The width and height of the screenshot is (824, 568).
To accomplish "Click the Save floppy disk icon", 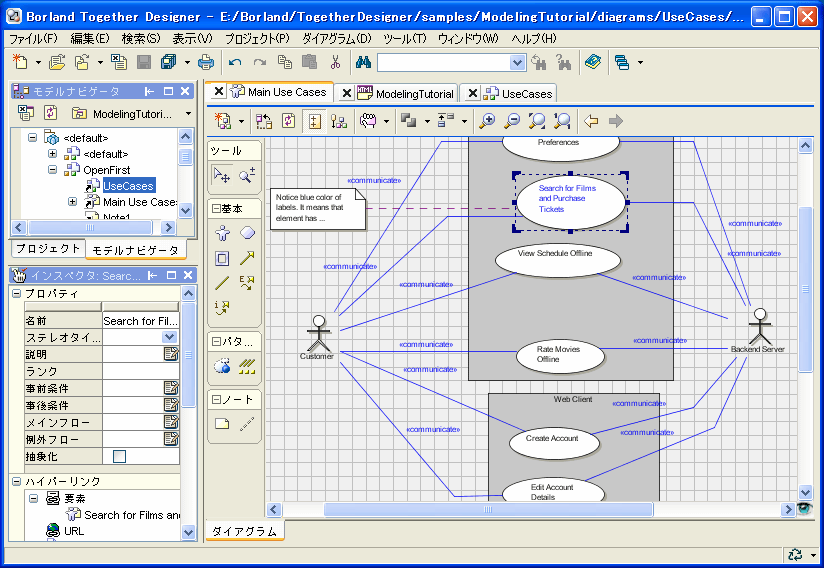I will click(x=143, y=62).
